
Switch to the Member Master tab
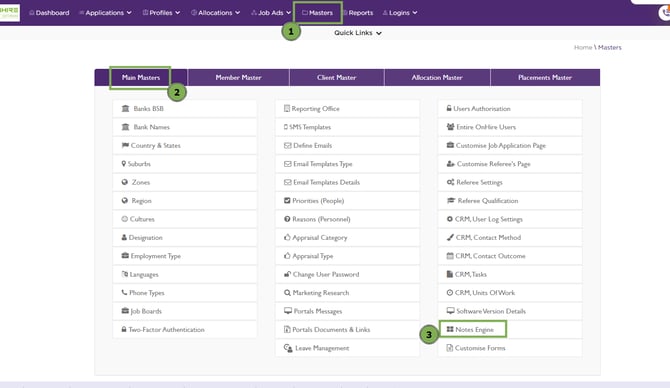pyautogui.click(x=238, y=77)
